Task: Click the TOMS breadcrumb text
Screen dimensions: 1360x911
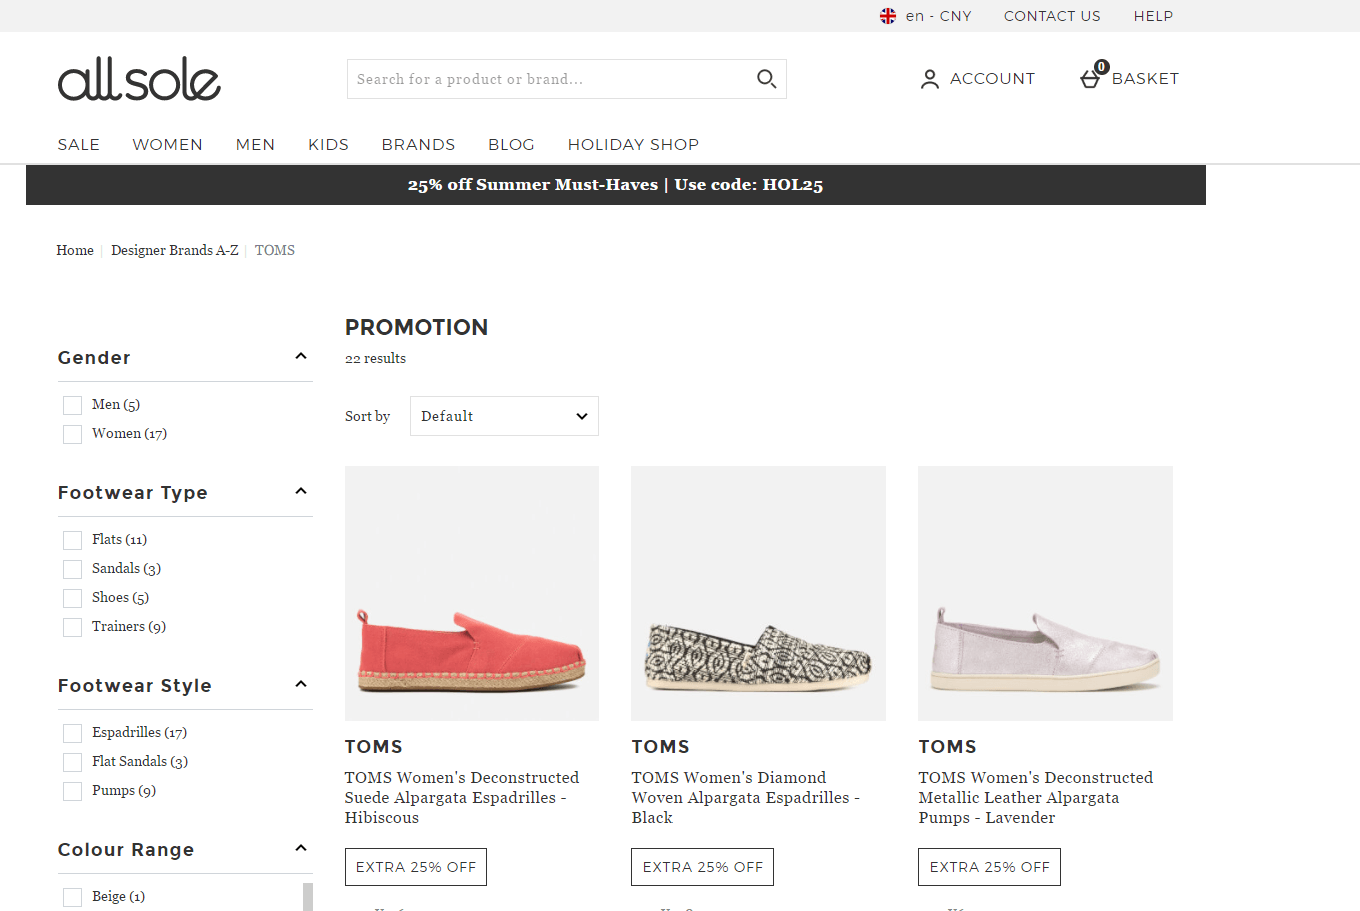Action: tap(275, 250)
